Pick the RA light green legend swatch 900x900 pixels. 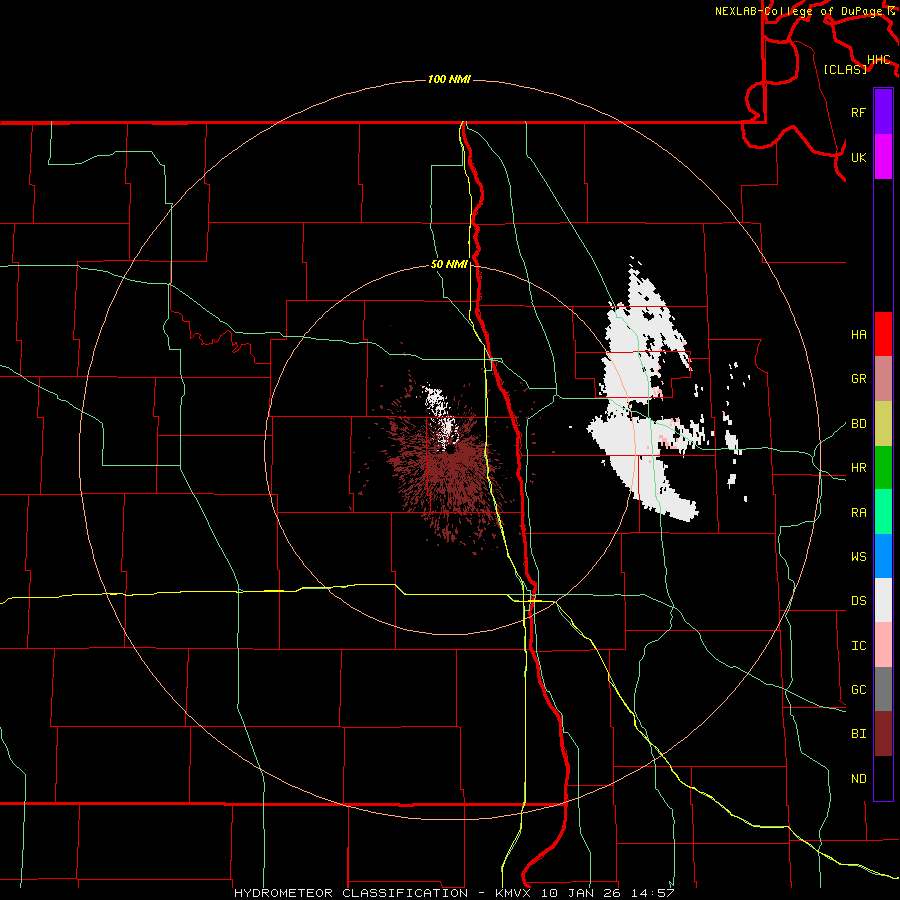tap(883, 512)
